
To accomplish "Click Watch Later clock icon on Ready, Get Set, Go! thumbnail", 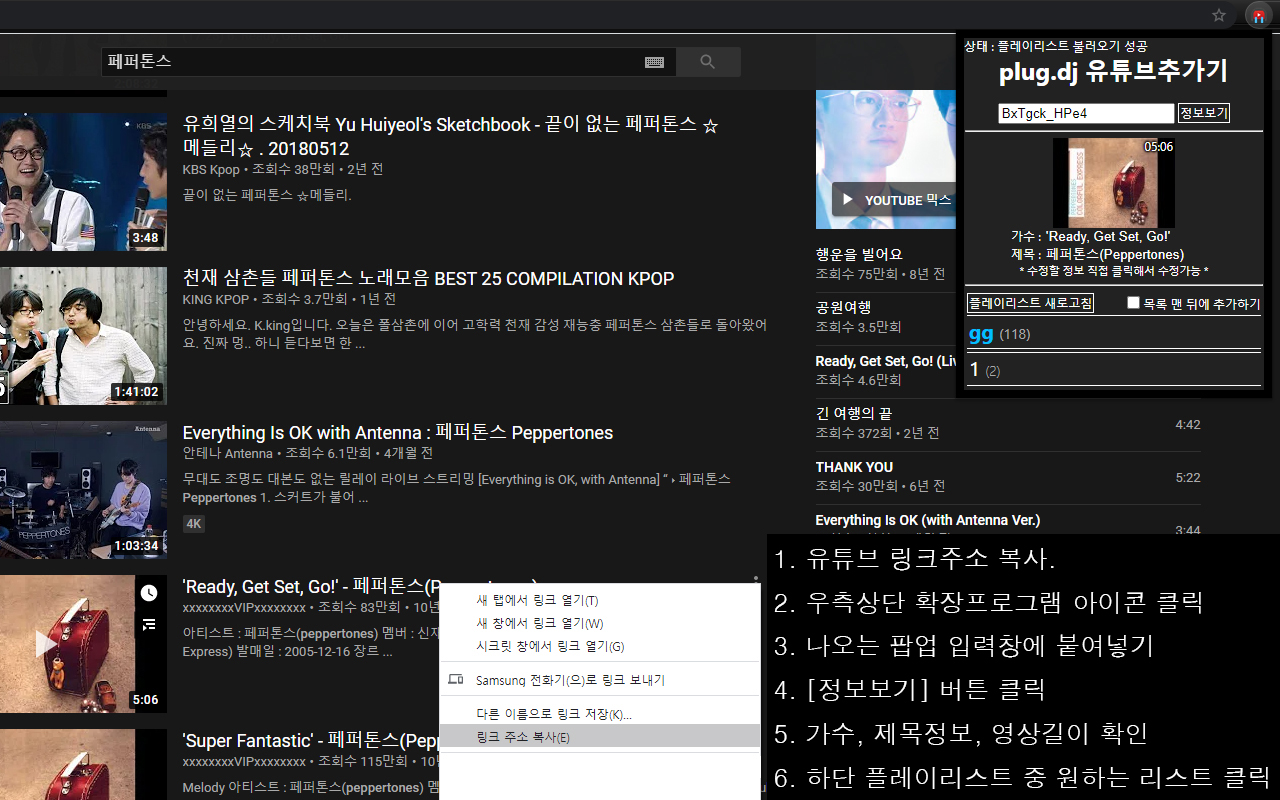I will [149, 593].
